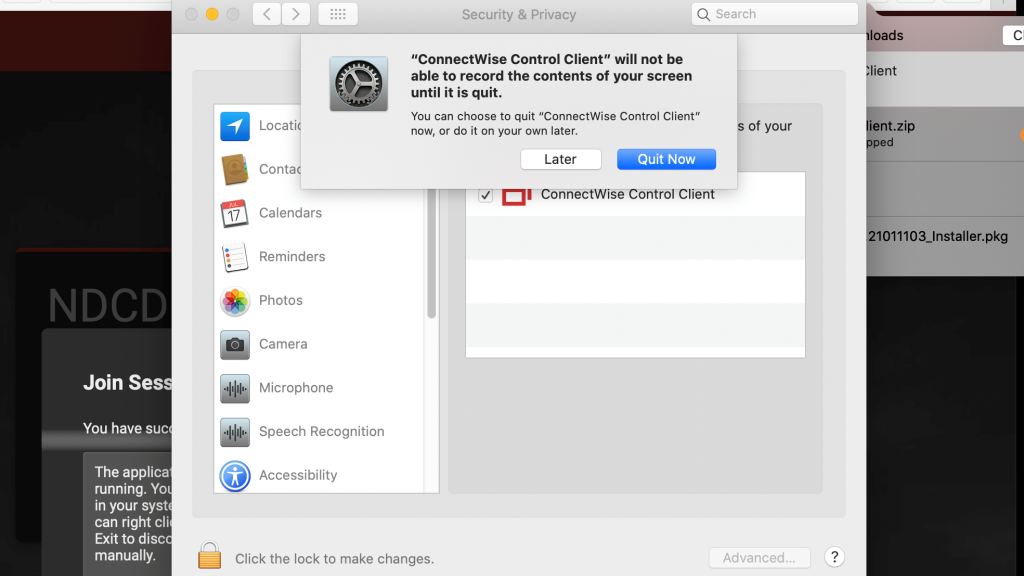Screen dimensions: 1024x576
Task: Go back with the left chevron
Action: [x=266, y=14]
